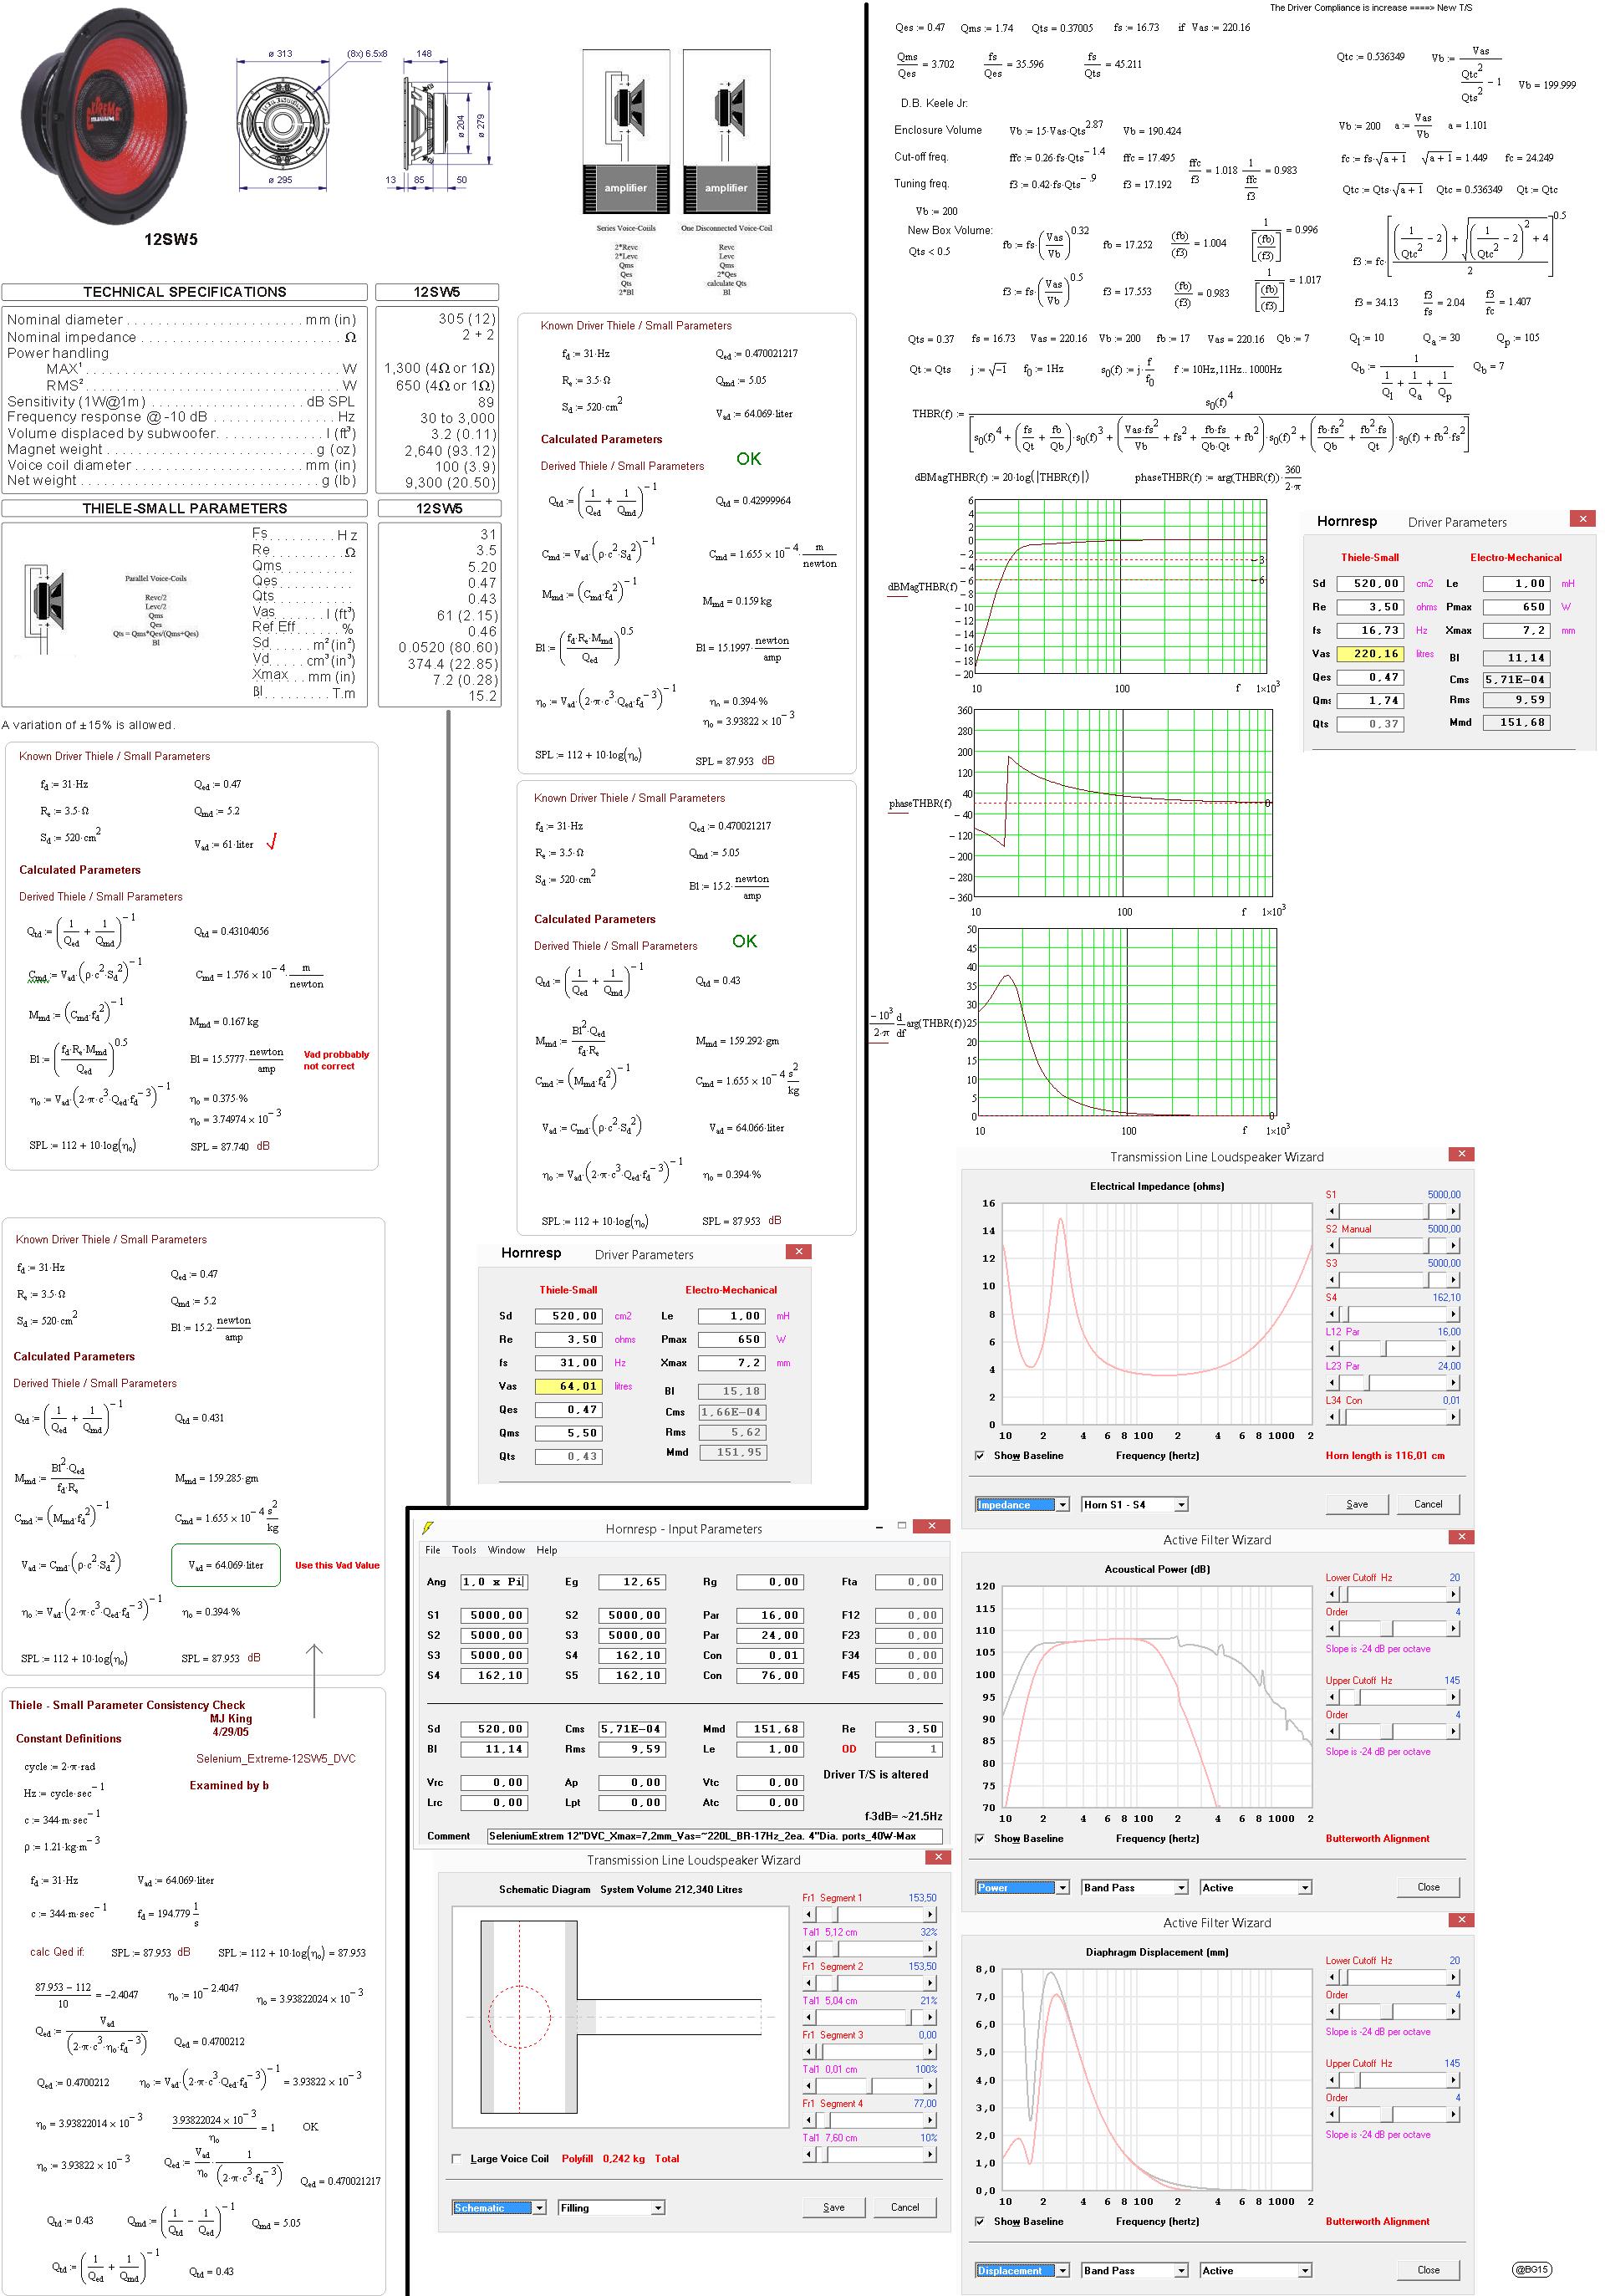This screenshot has width=1605, height=2296.
Task: Click Save in the Schematic Diagram wizard
Action: point(834,2207)
